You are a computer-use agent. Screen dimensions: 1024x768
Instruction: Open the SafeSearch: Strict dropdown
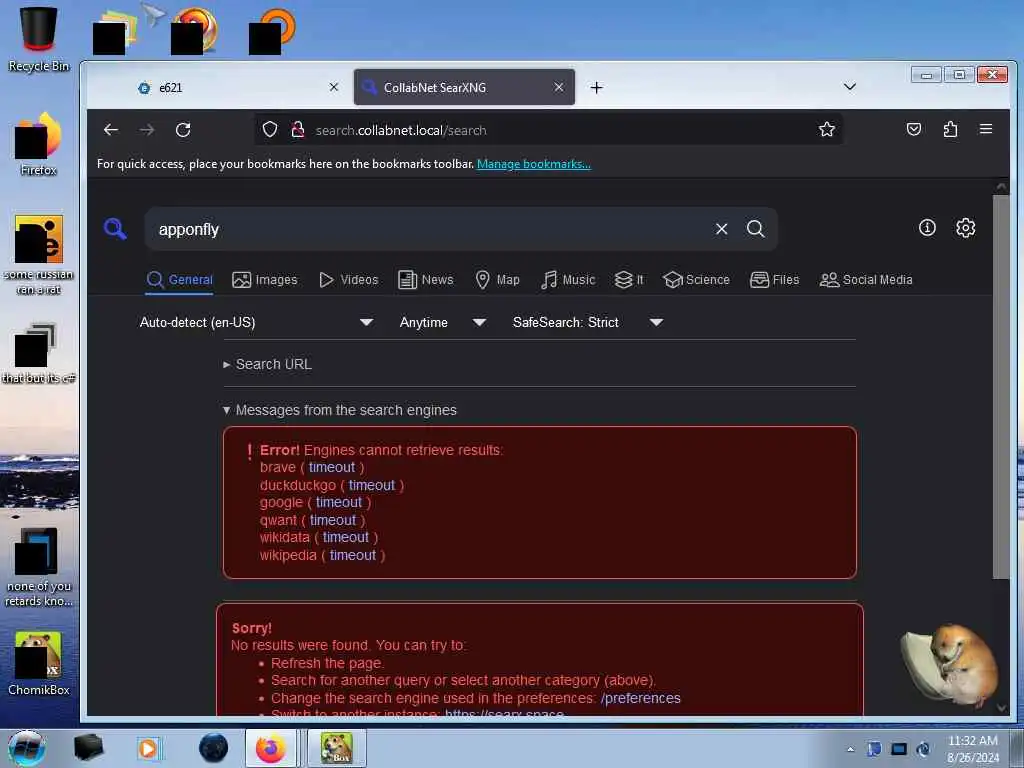coord(588,323)
